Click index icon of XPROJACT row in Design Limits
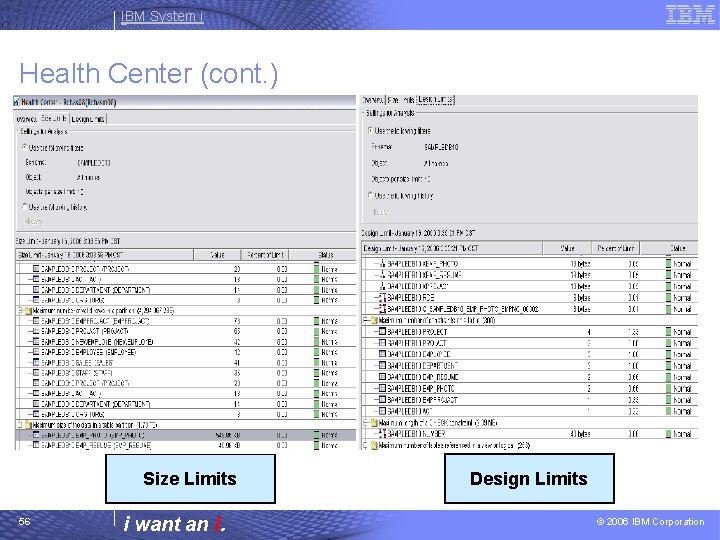 pyautogui.click(x=382, y=286)
